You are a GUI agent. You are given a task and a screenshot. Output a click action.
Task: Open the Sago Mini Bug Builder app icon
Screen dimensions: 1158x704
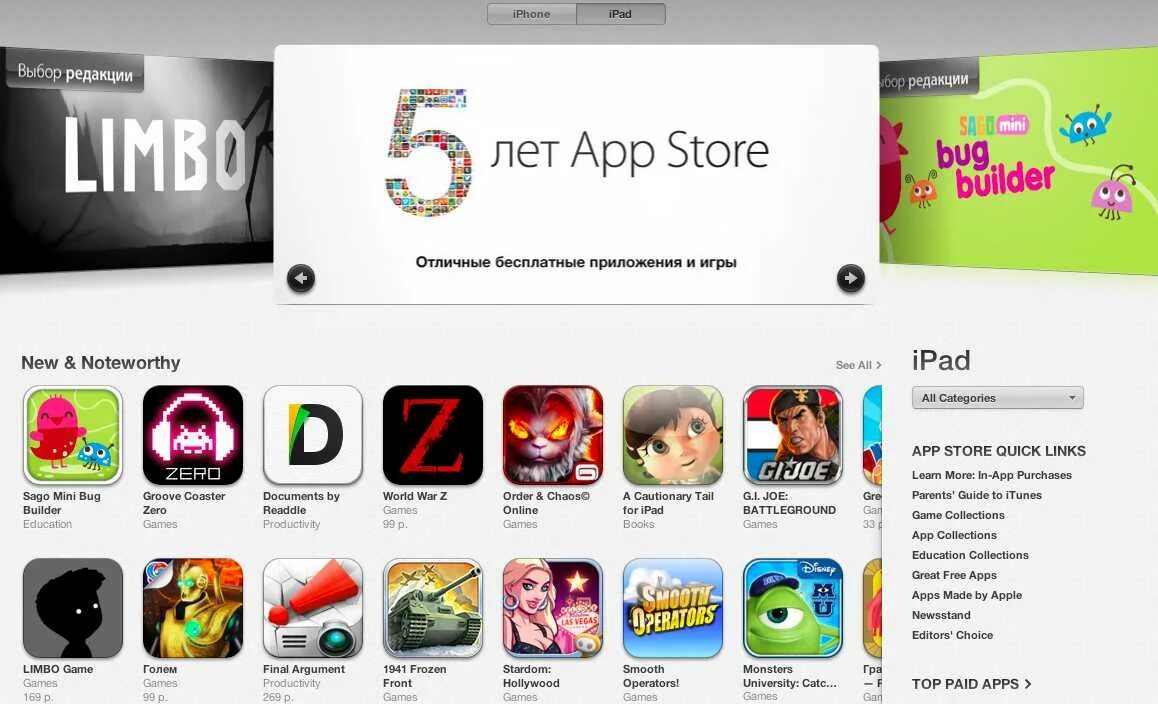coord(72,435)
